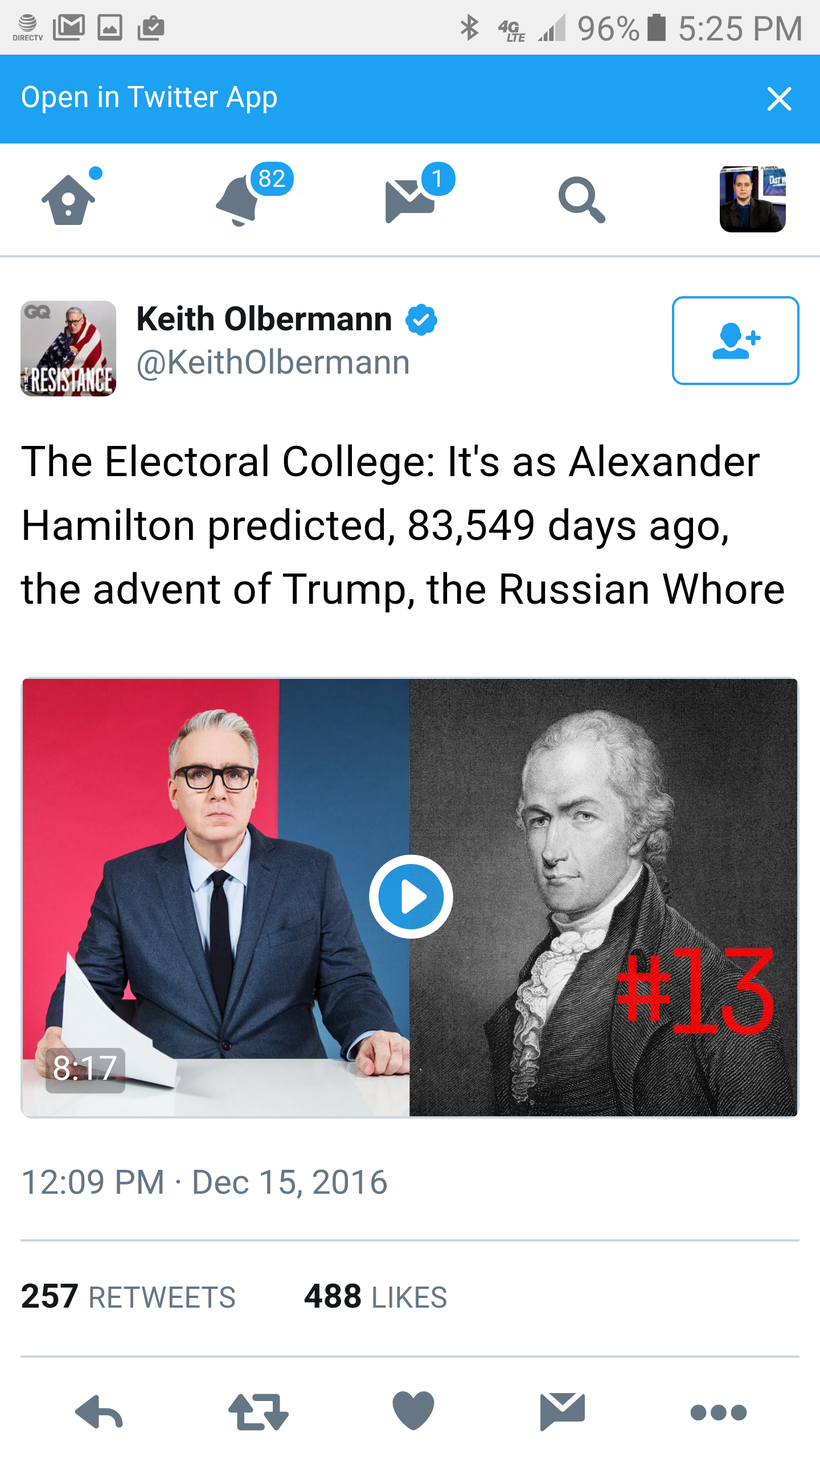Share tweet via direct message icon
820x1458 pixels.
click(562, 1411)
